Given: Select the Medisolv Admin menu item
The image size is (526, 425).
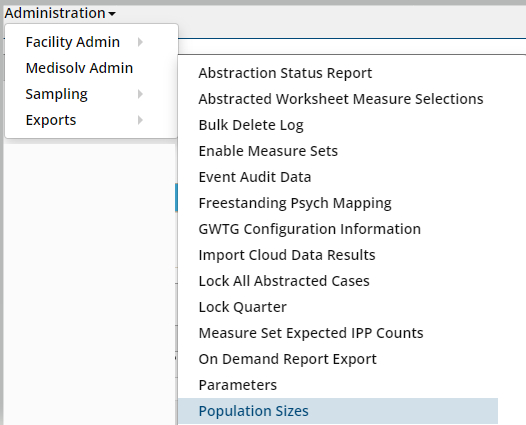Looking at the screenshot, I should tap(79, 68).
